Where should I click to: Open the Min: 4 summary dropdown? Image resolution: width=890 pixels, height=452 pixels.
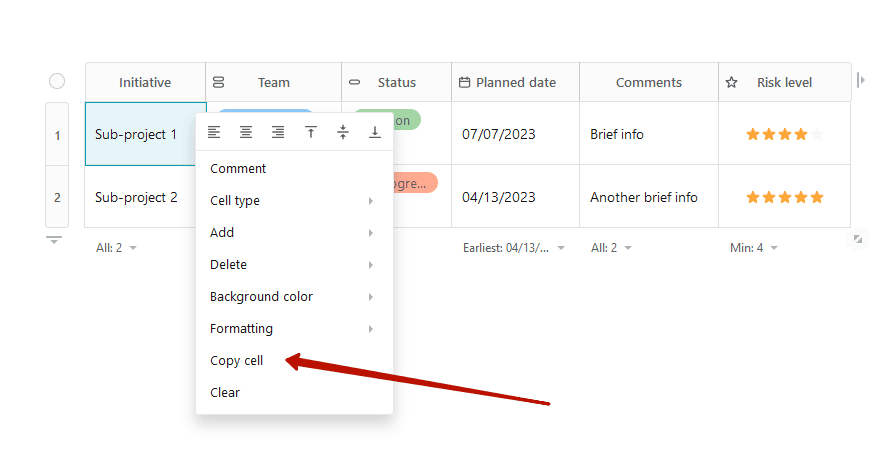pos(754,248)
